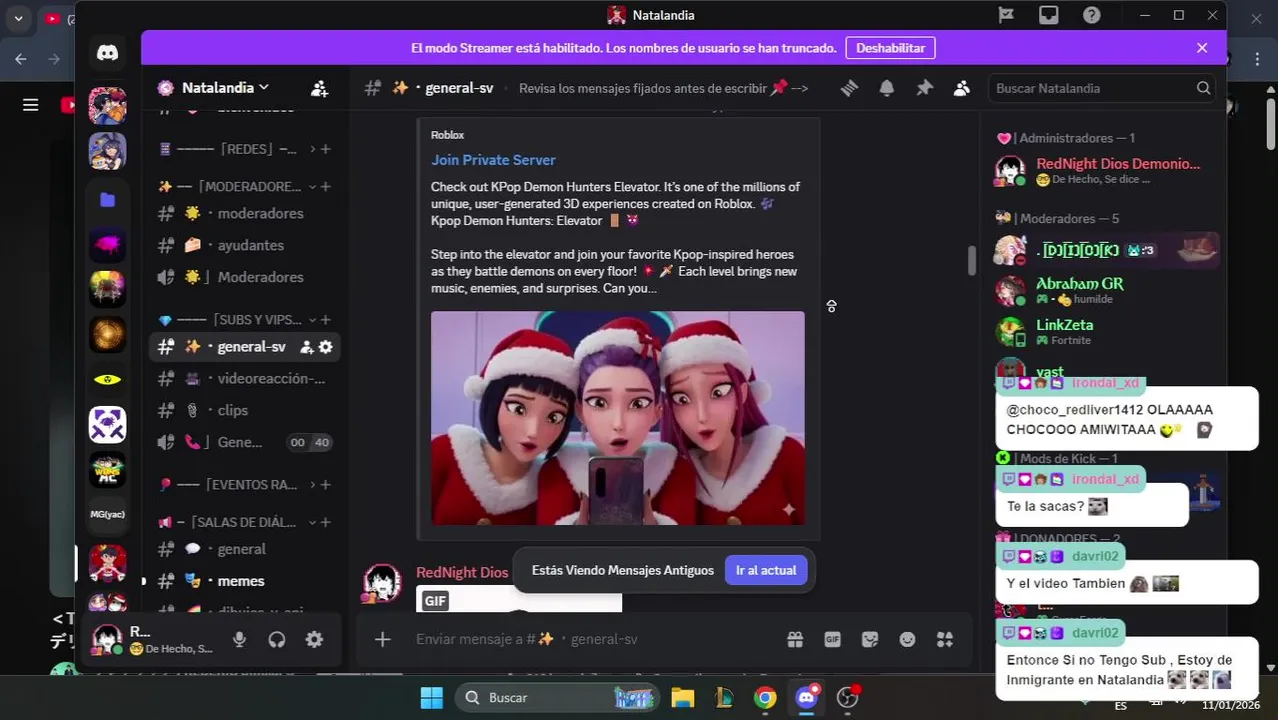Open the flag icon in the title bar

[1006, 15]
